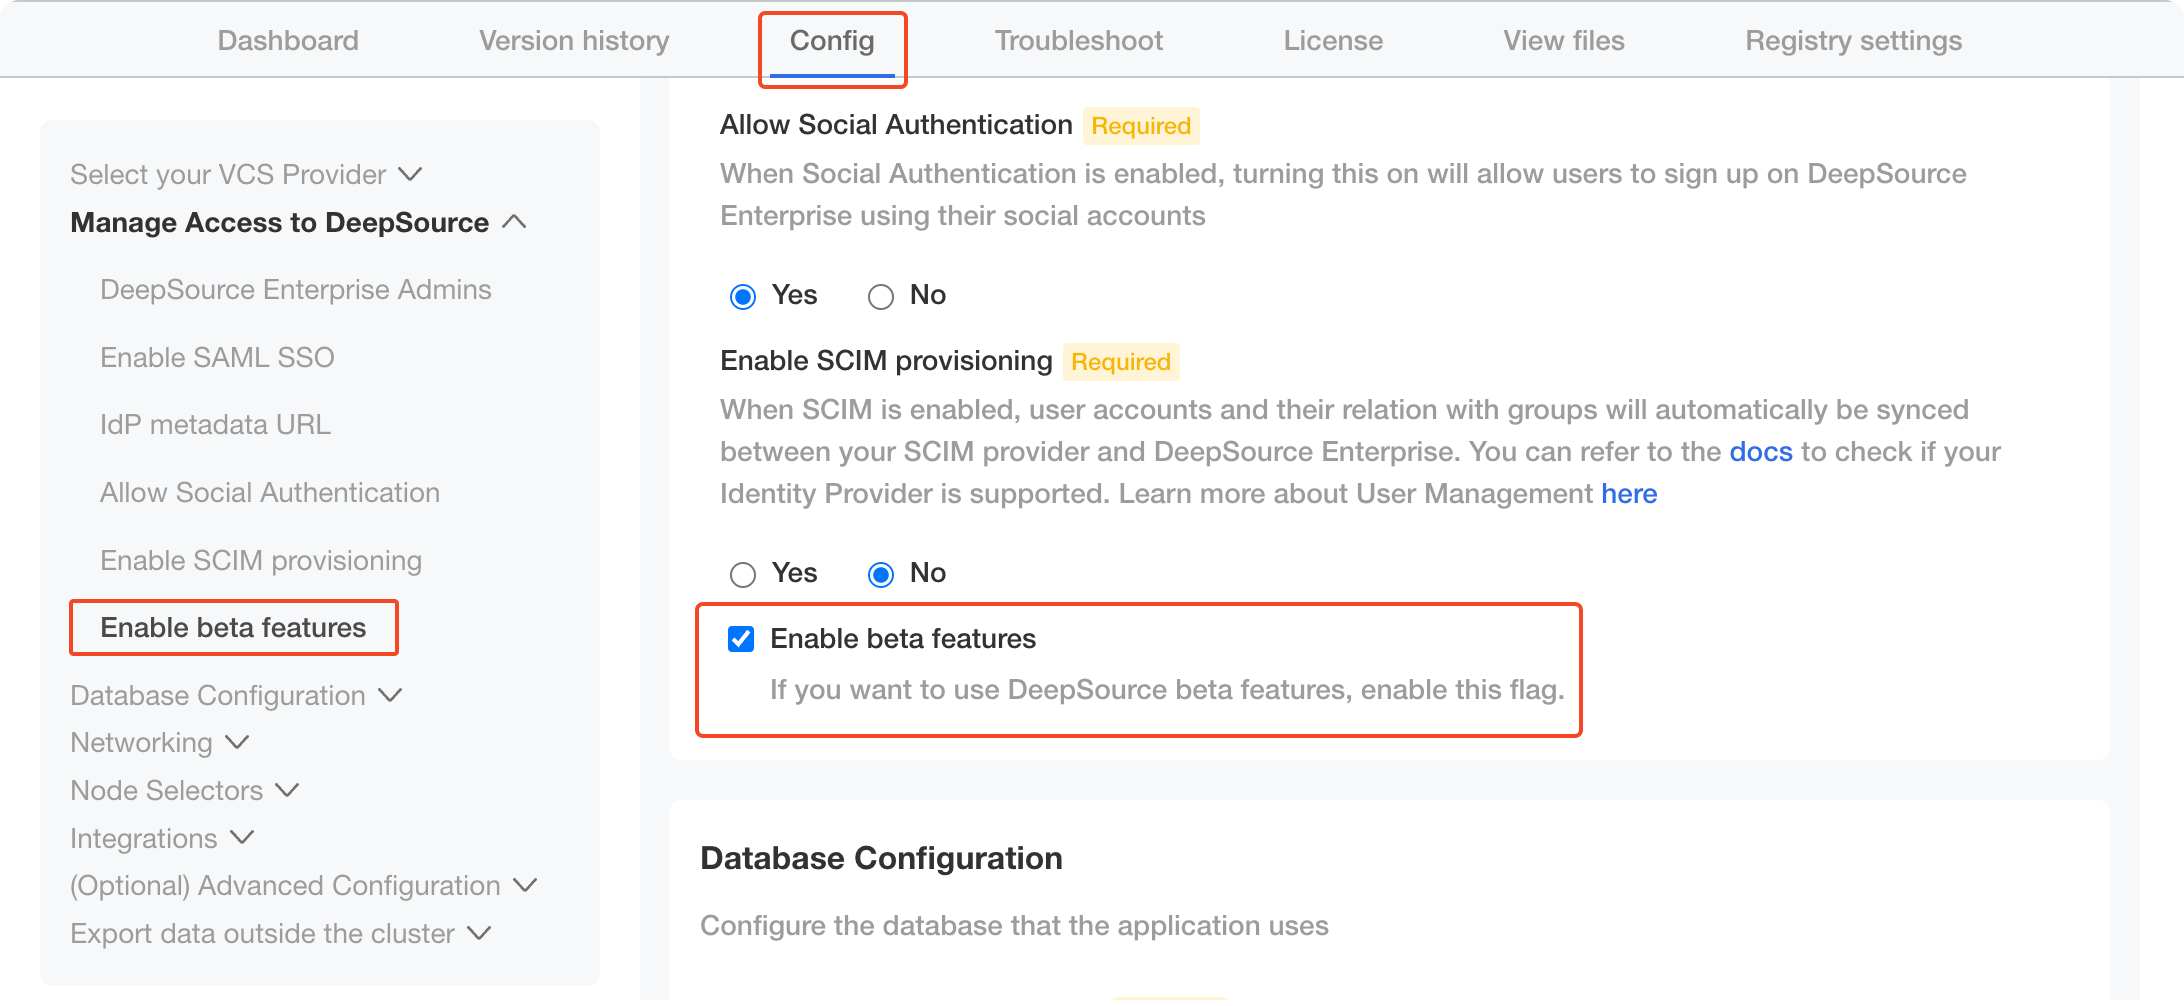
Task: Expand the Networking section
Action: pos(160,742)
